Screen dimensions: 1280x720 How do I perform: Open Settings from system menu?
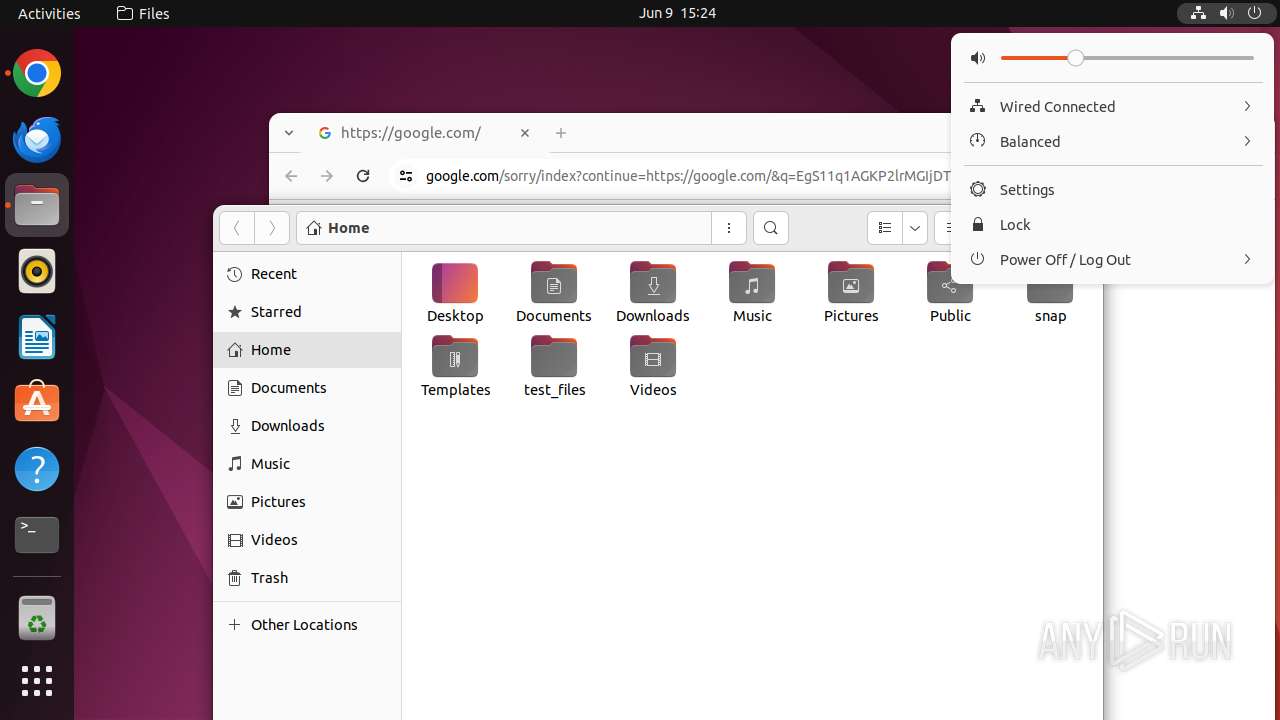(1113, 189)
